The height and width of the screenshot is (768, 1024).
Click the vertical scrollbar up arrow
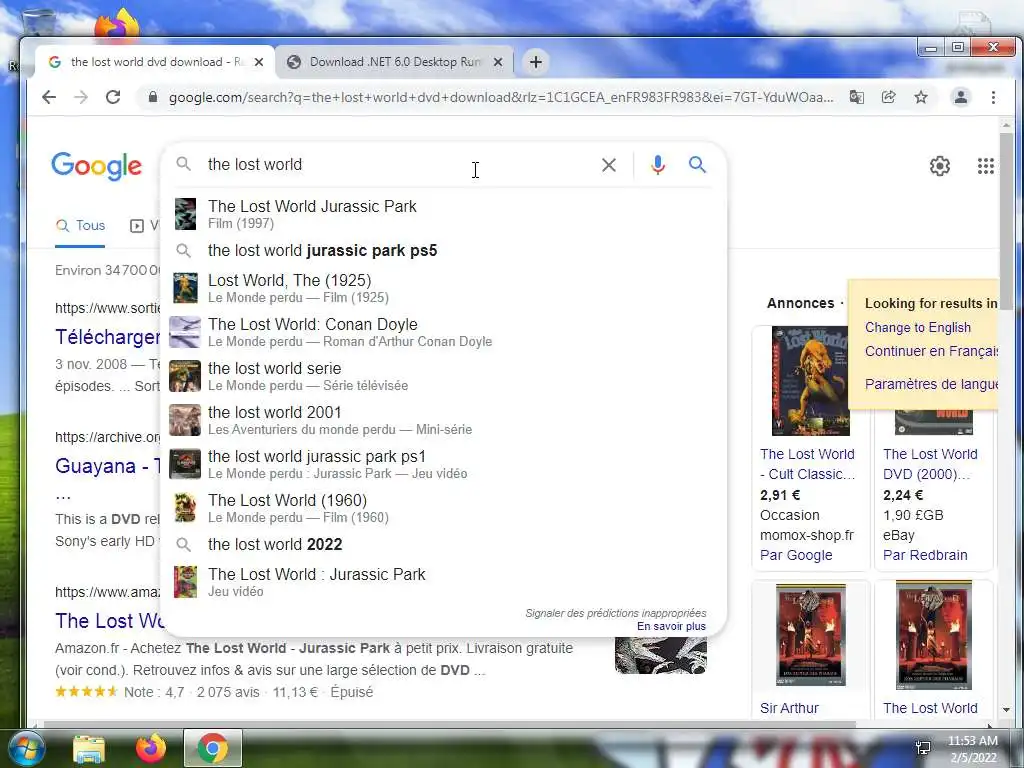pyautogui.click(x=1006, y=125)
